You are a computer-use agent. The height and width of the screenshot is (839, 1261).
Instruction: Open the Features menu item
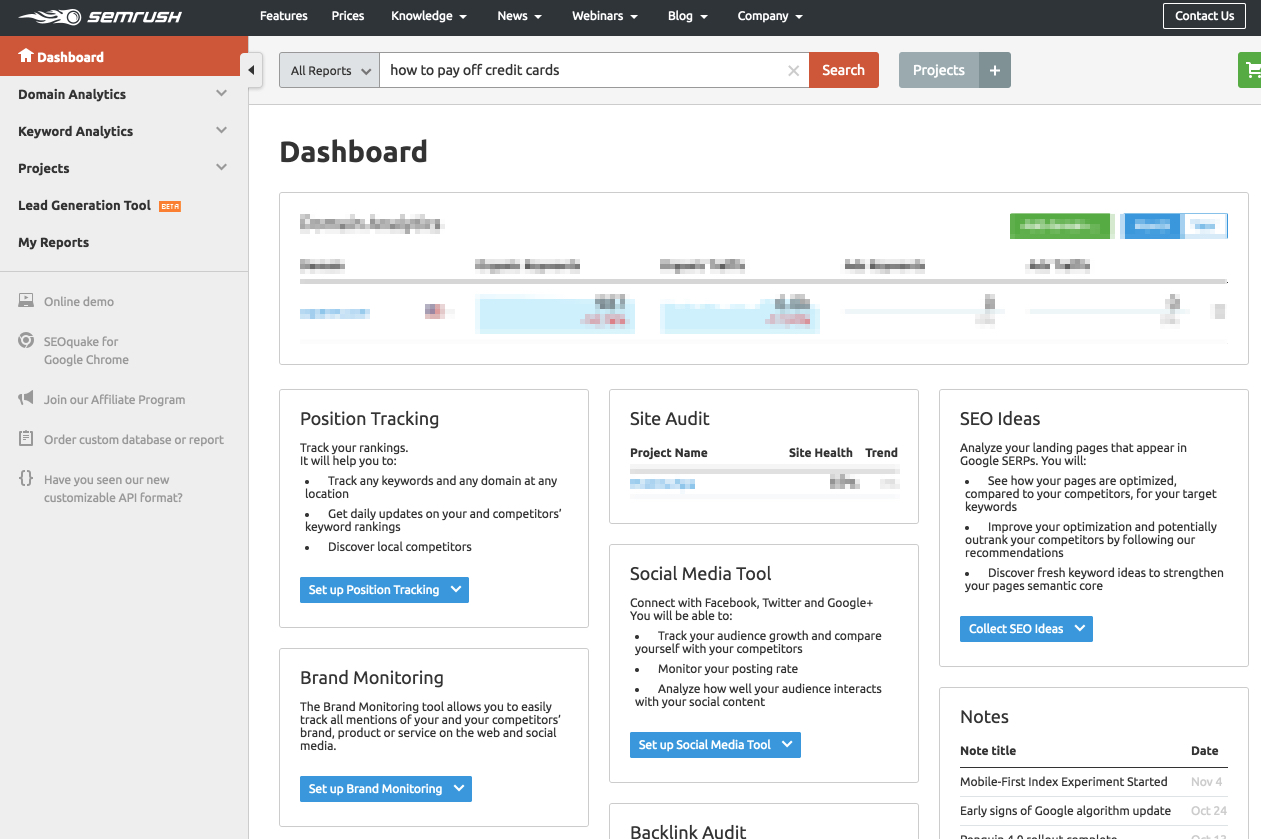point(284,16)
